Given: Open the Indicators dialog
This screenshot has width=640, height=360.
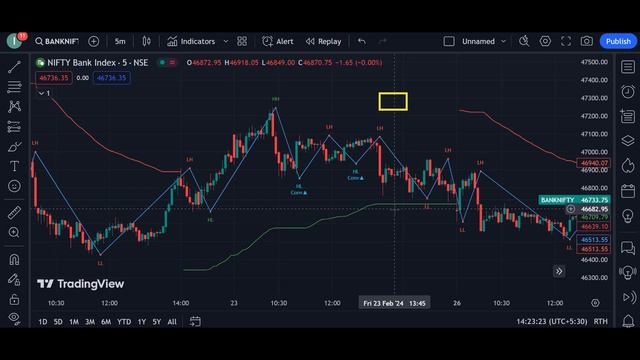Looking at the screenshot, I should click(x=191, y=41).
